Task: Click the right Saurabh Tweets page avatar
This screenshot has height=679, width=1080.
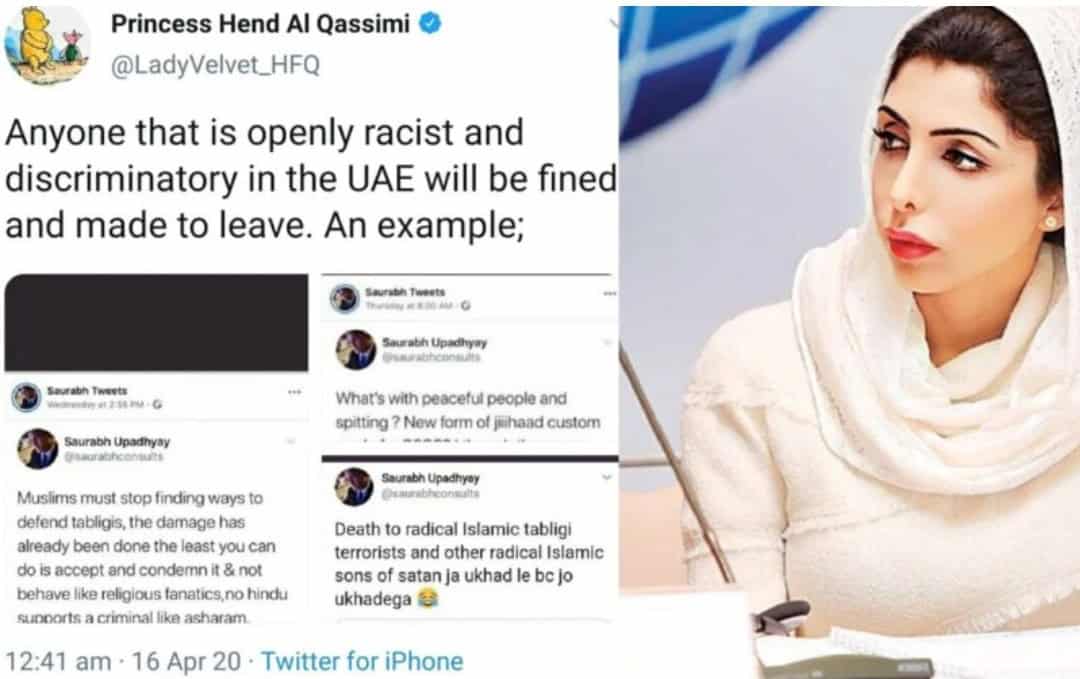Action: point(344,298)
